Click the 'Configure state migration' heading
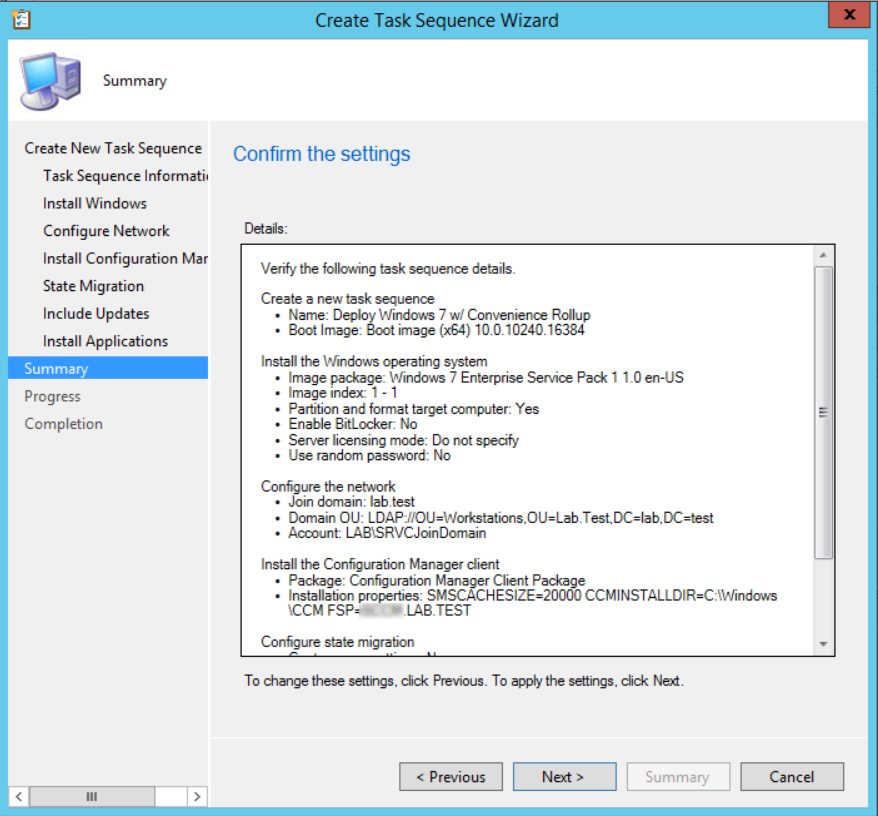 [338, 642]
